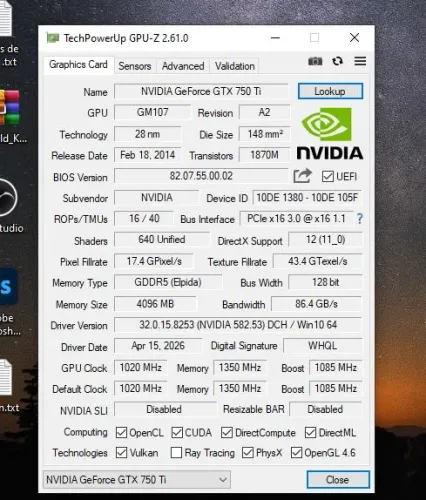
Task: Toggle the DirectCompute checkbox
Action: [x=227, y=433]
